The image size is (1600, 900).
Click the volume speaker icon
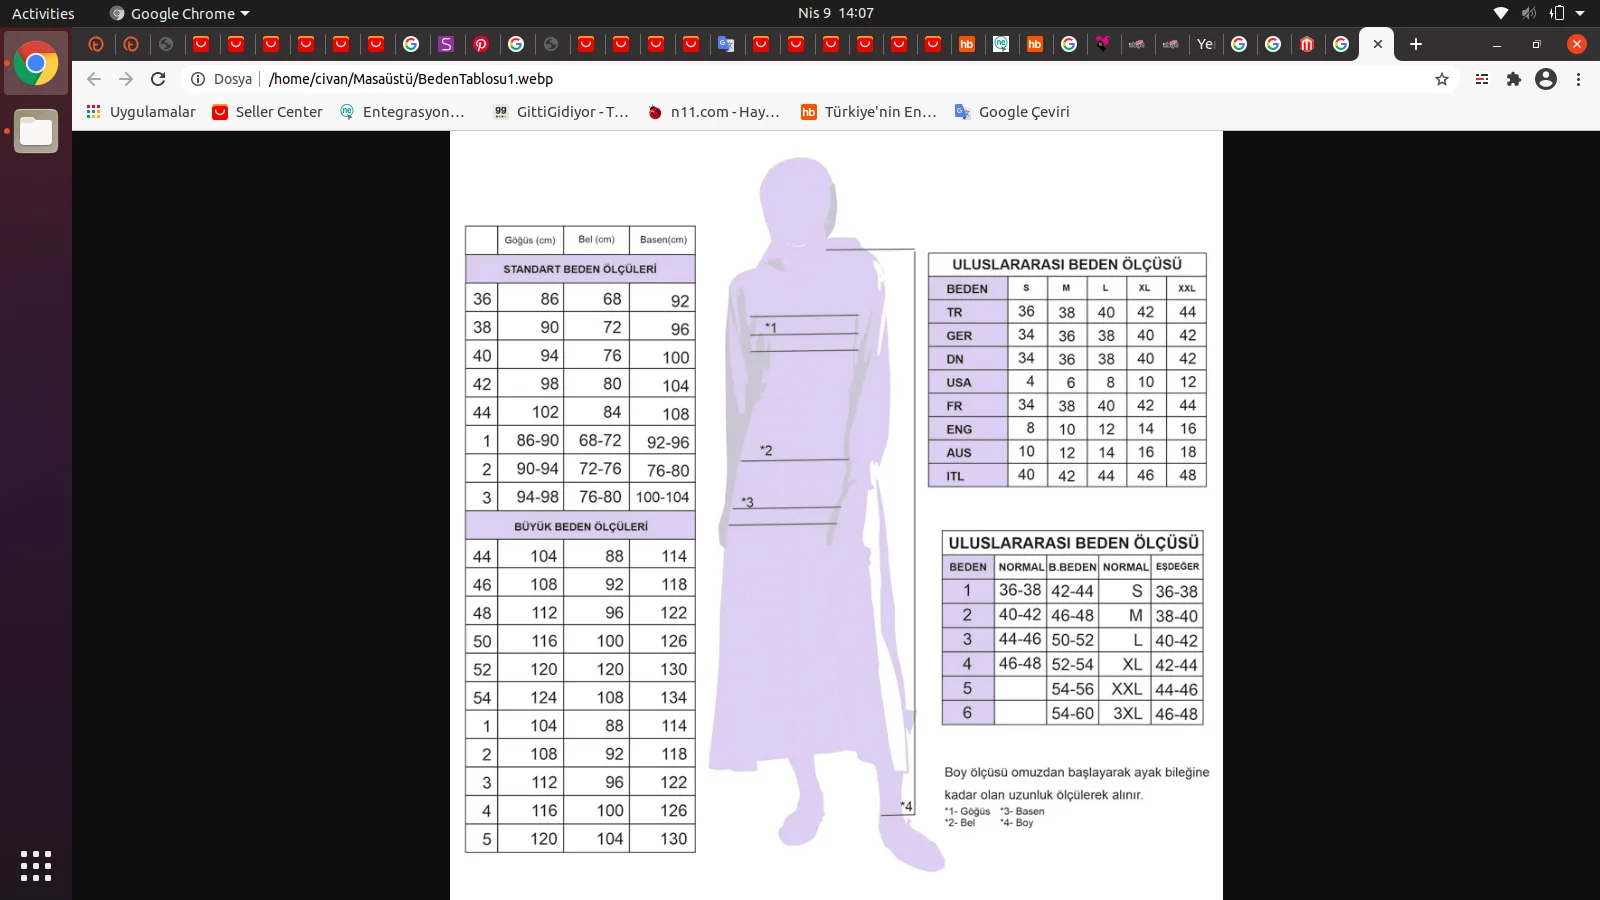1528,13
